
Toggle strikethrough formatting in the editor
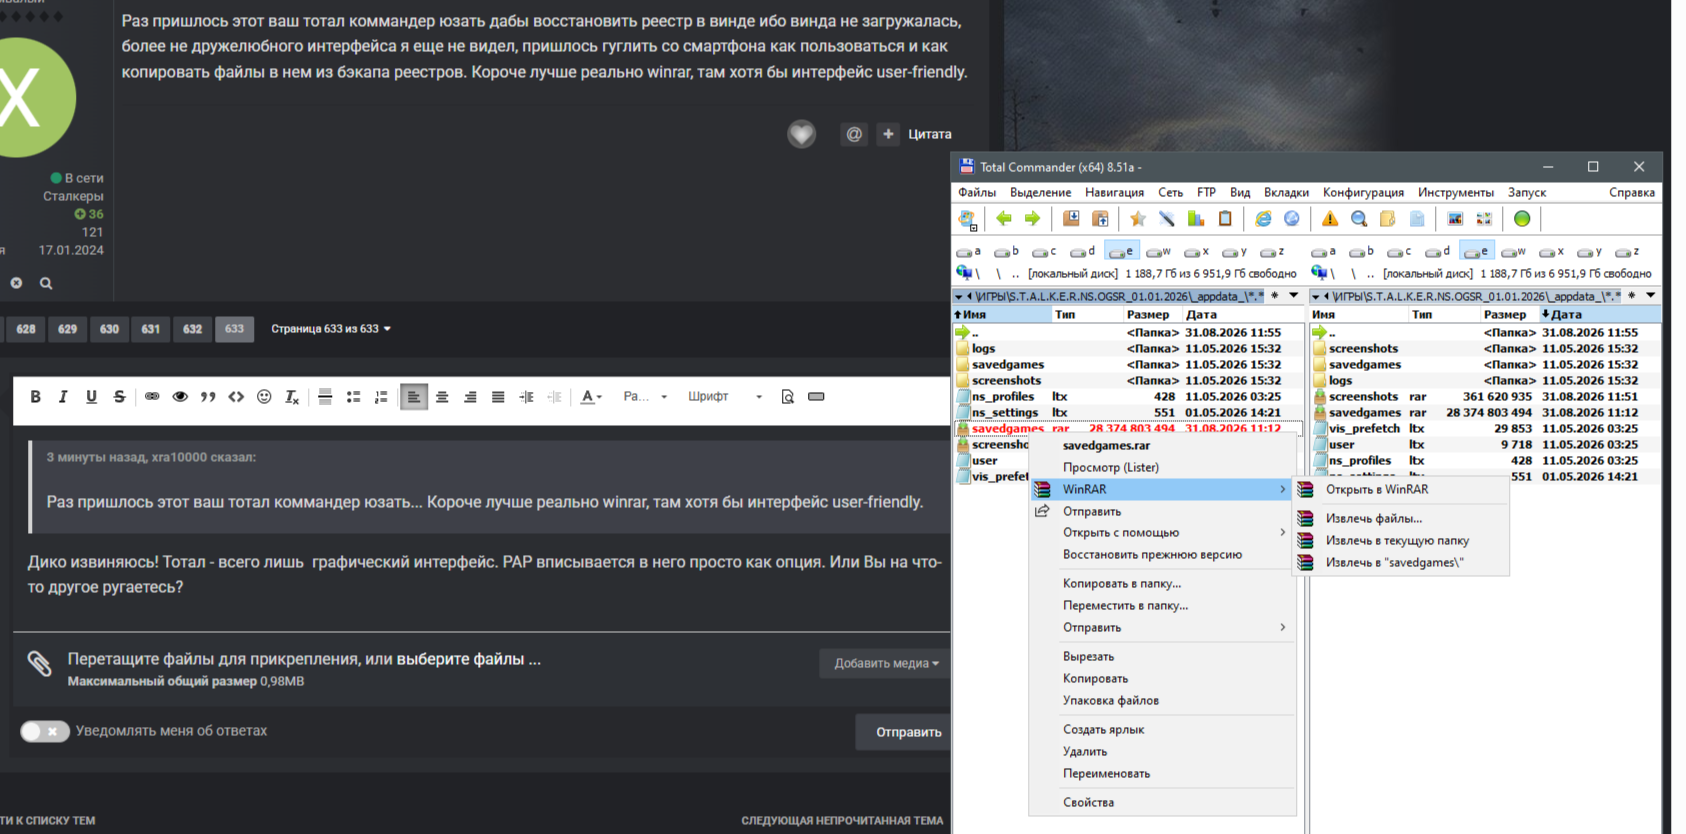tap(119, 397)
